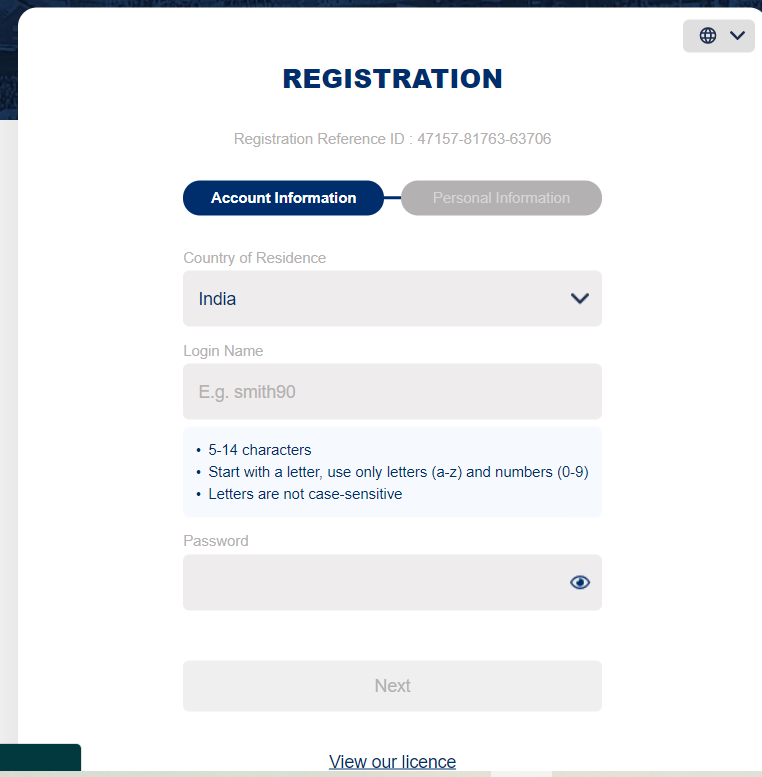
Task: Click the dark green widget at bottom-left
Action: [x=40, y=757]
